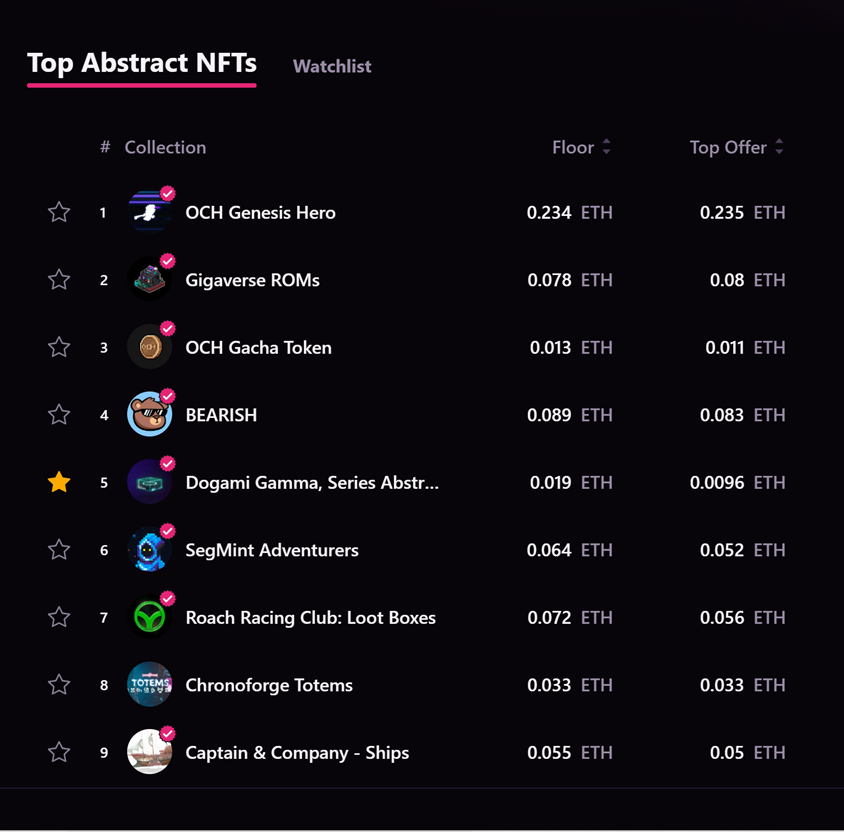Click the Collection column header
Viewport: 844px width, 832px height.
coord(165,147)
